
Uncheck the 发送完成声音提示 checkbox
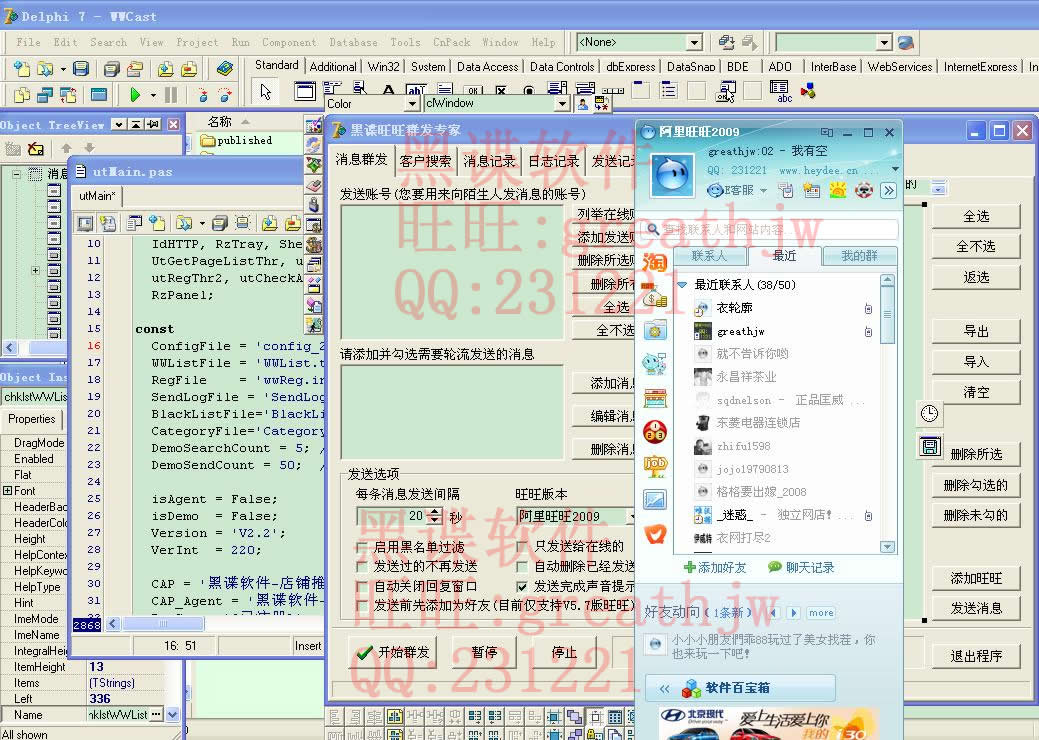(522, 586)
